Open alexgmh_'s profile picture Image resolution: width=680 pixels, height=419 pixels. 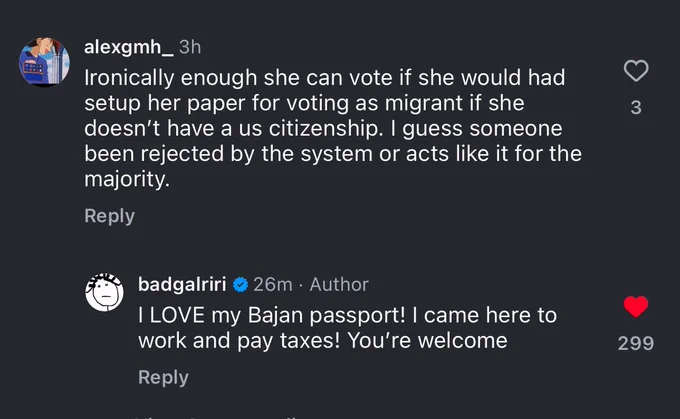pos(44,62)
